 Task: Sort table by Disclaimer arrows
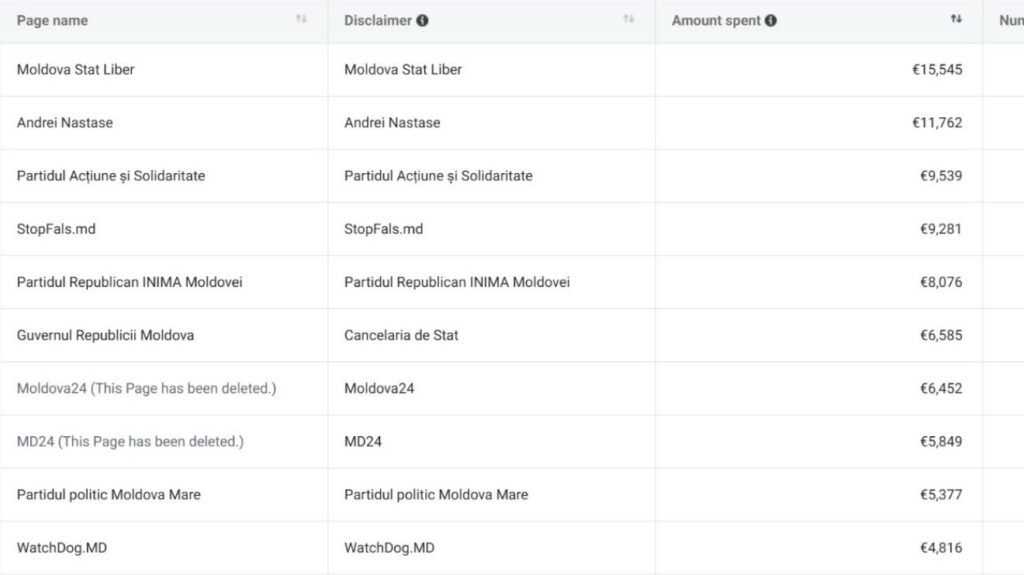[629, 19]
